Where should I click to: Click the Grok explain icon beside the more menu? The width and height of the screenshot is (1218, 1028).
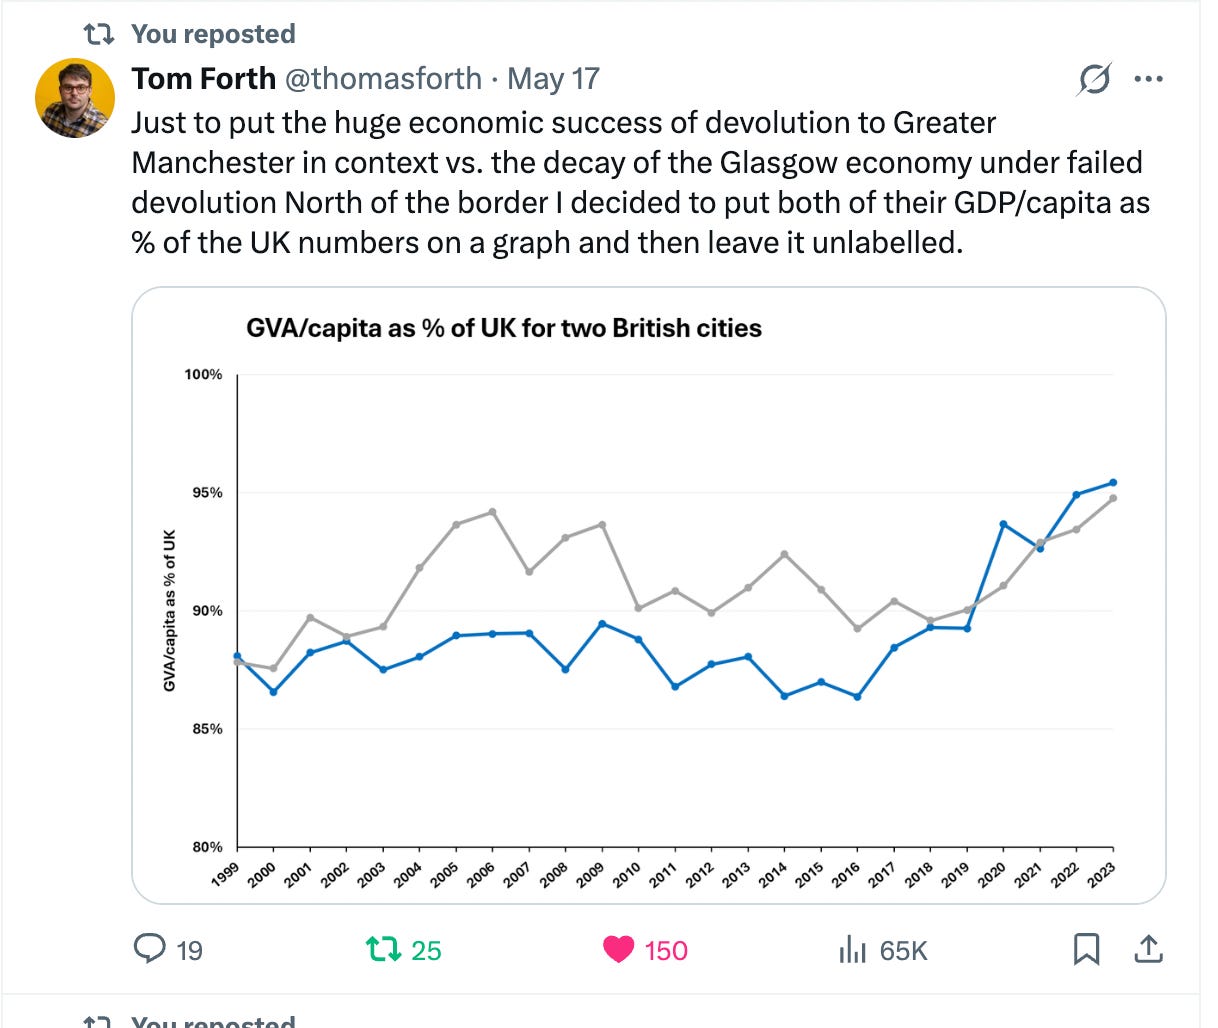pos(1095,79)
